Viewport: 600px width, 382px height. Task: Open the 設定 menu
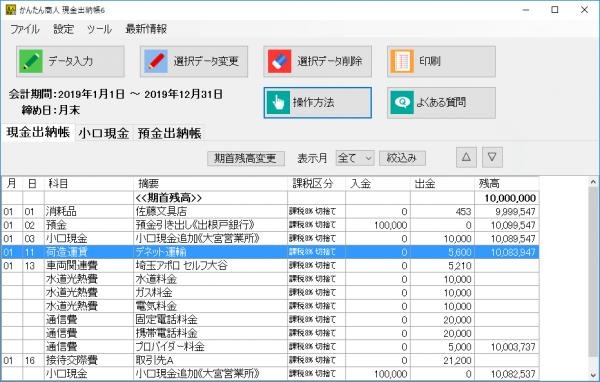click(x=64, y=29)
